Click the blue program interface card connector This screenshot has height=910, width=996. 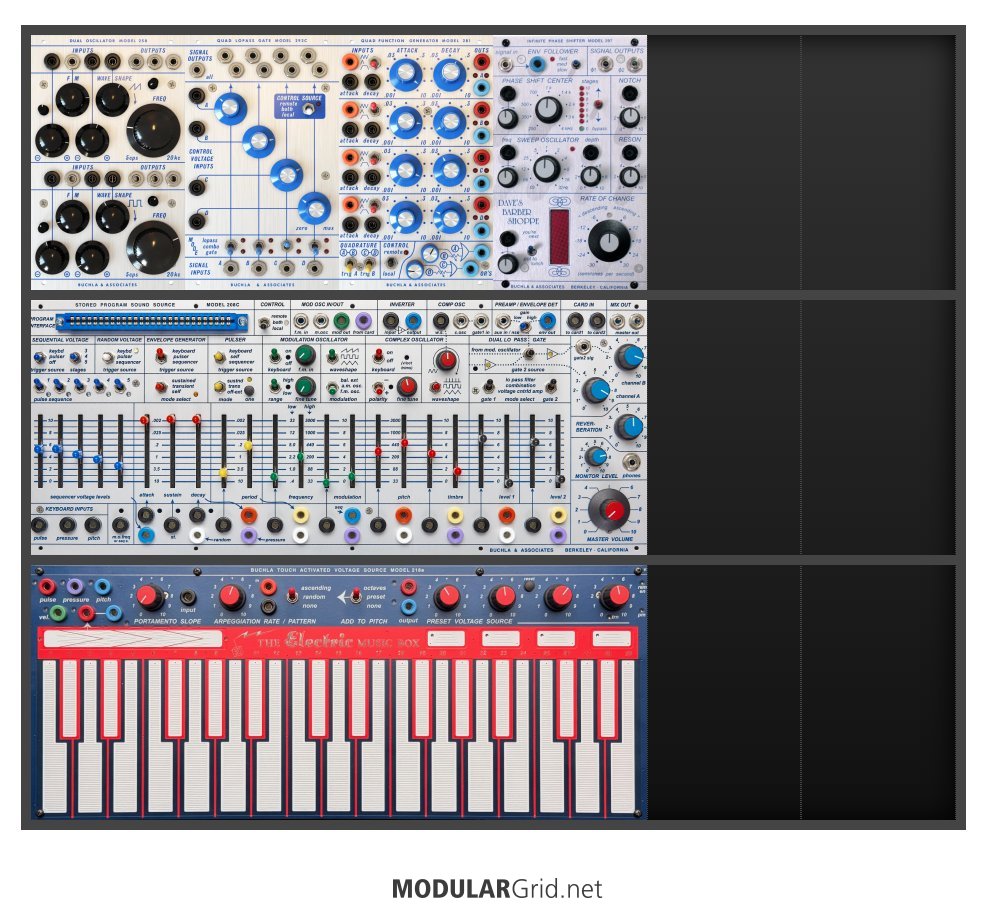[151, 323]
